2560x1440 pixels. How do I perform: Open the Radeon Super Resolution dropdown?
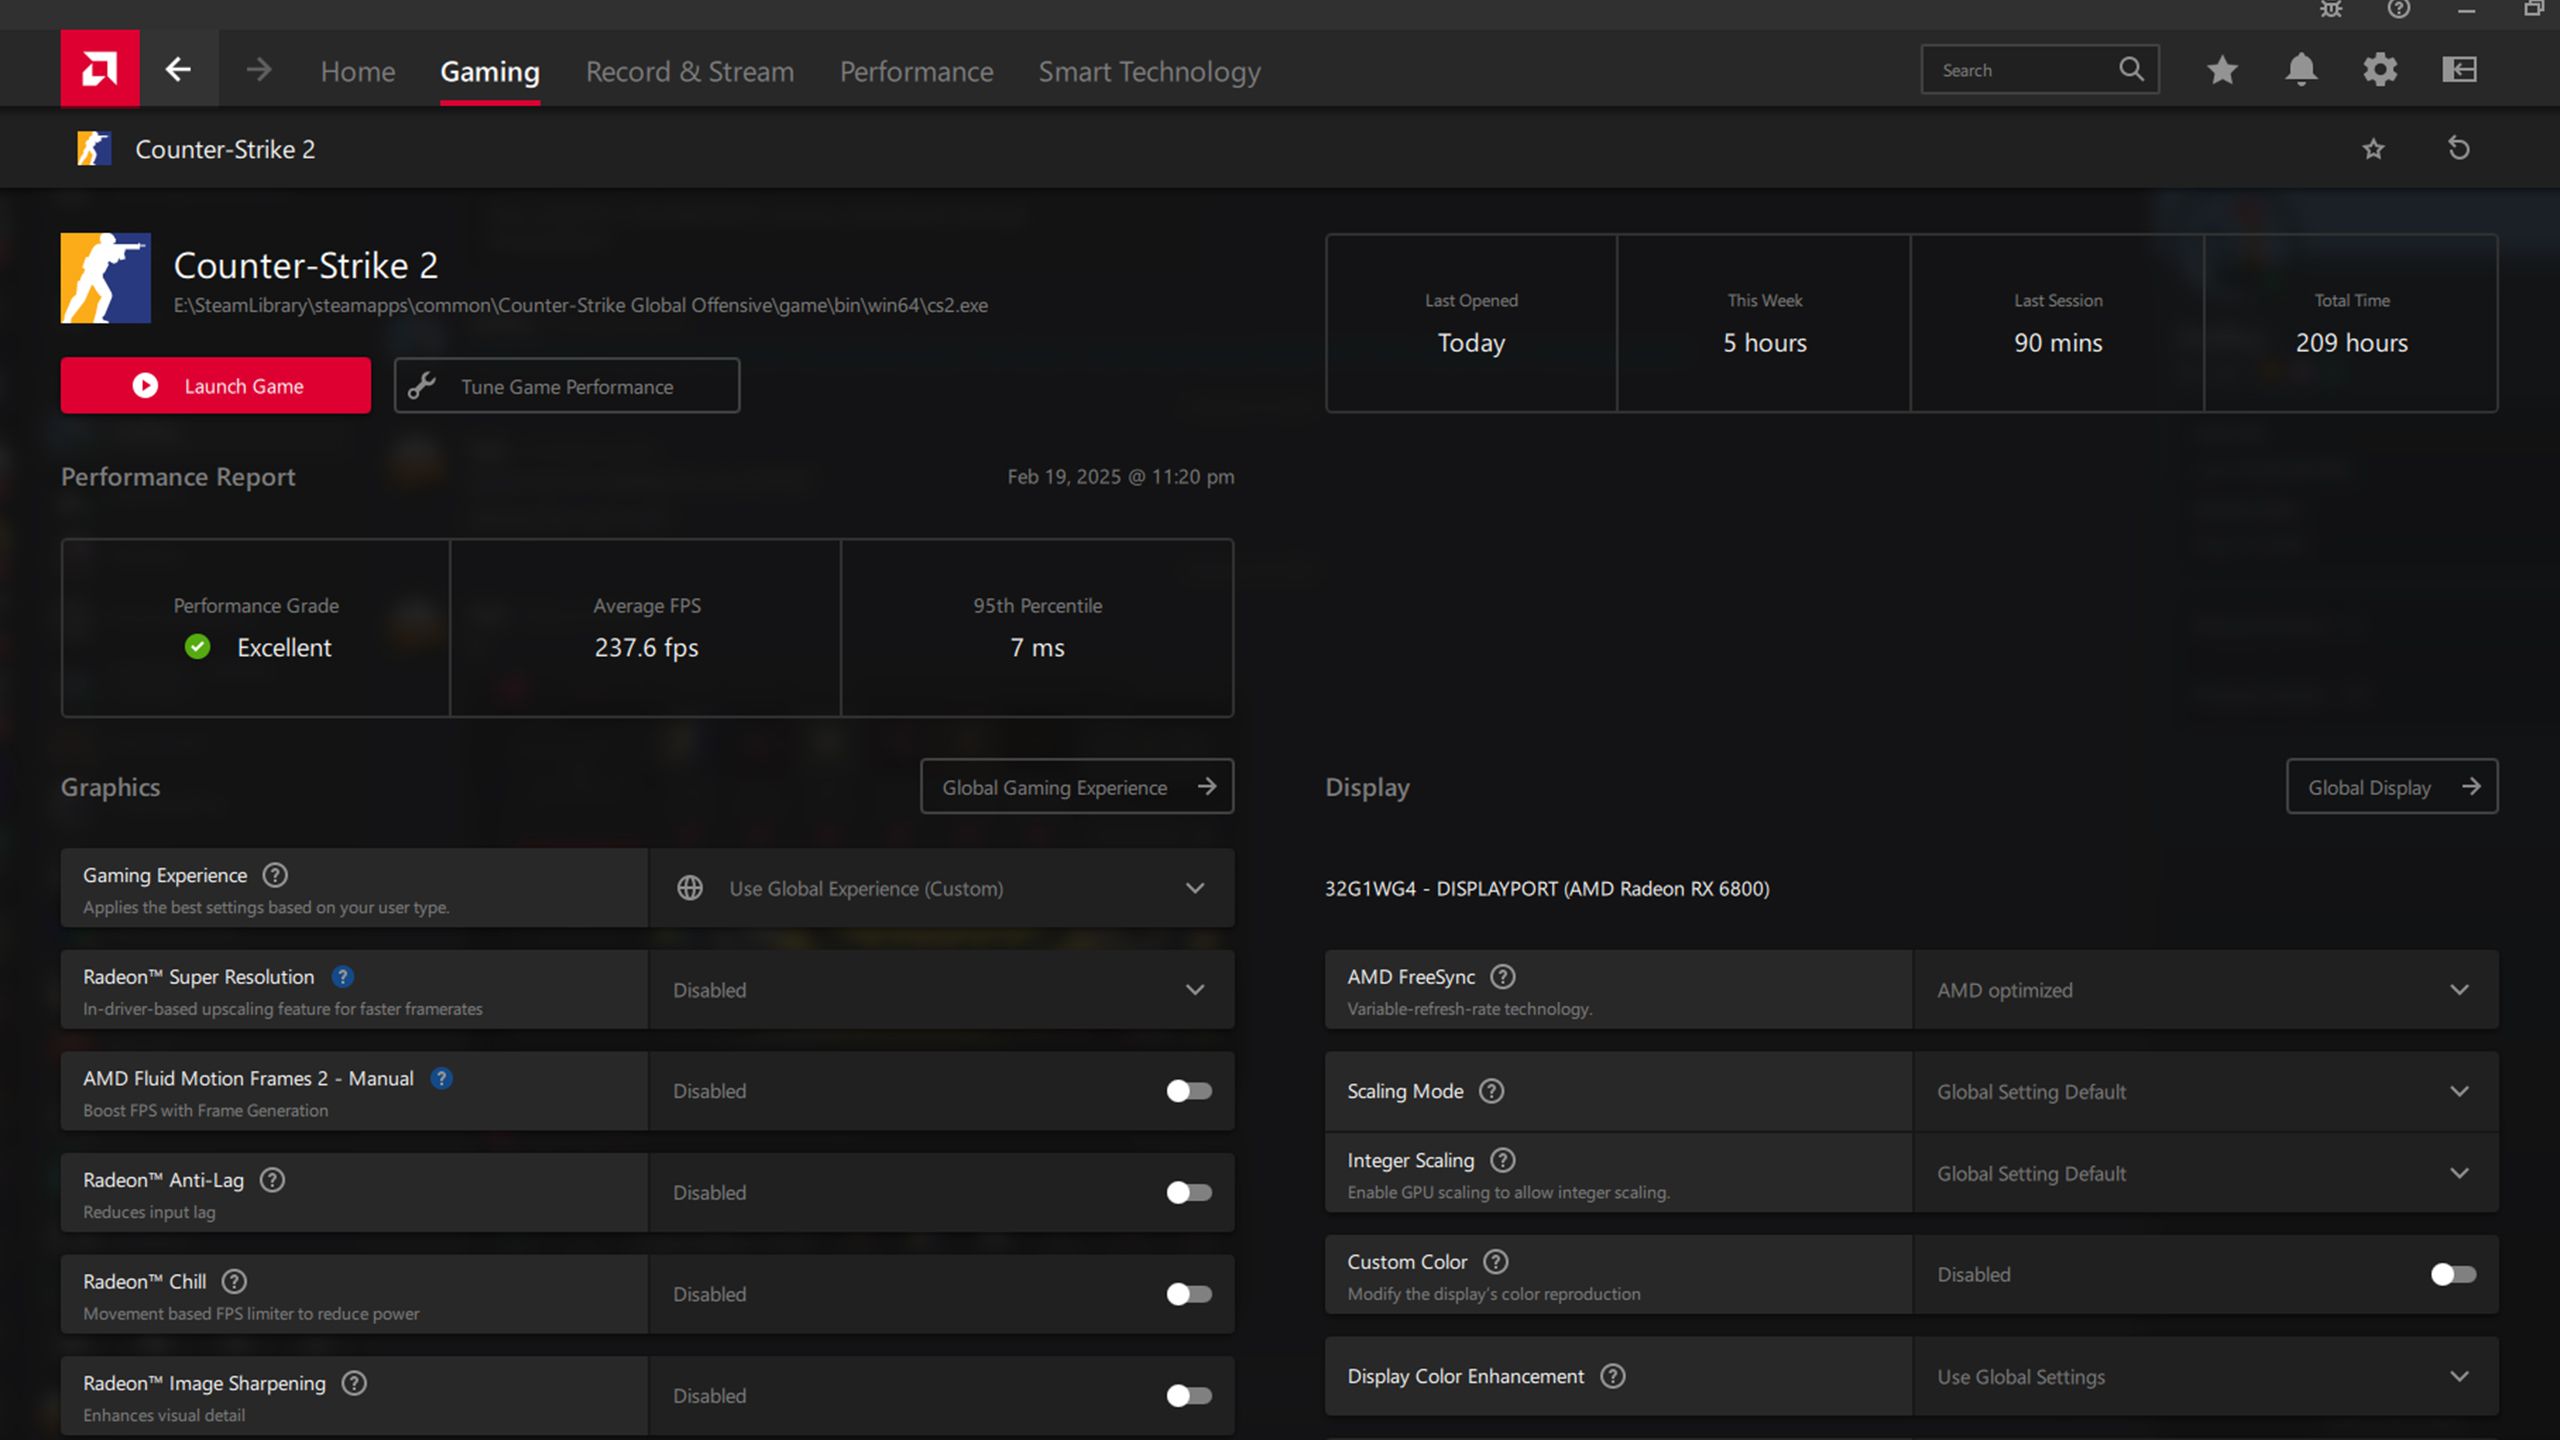1194,990
